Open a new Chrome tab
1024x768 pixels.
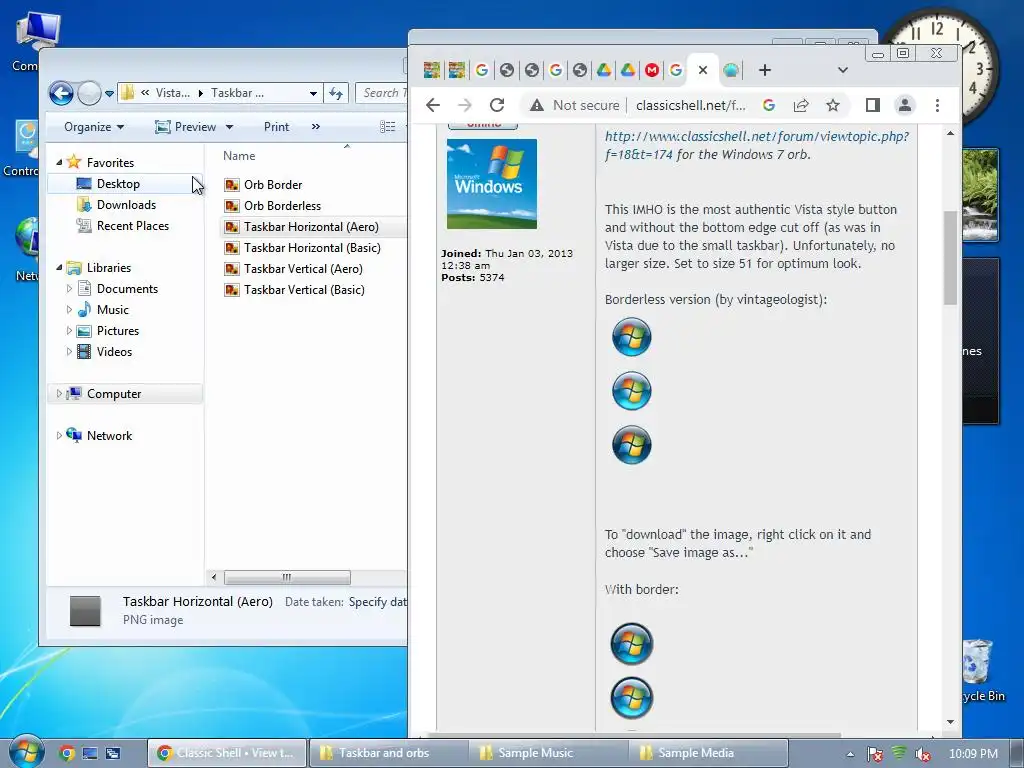[765, 70]
